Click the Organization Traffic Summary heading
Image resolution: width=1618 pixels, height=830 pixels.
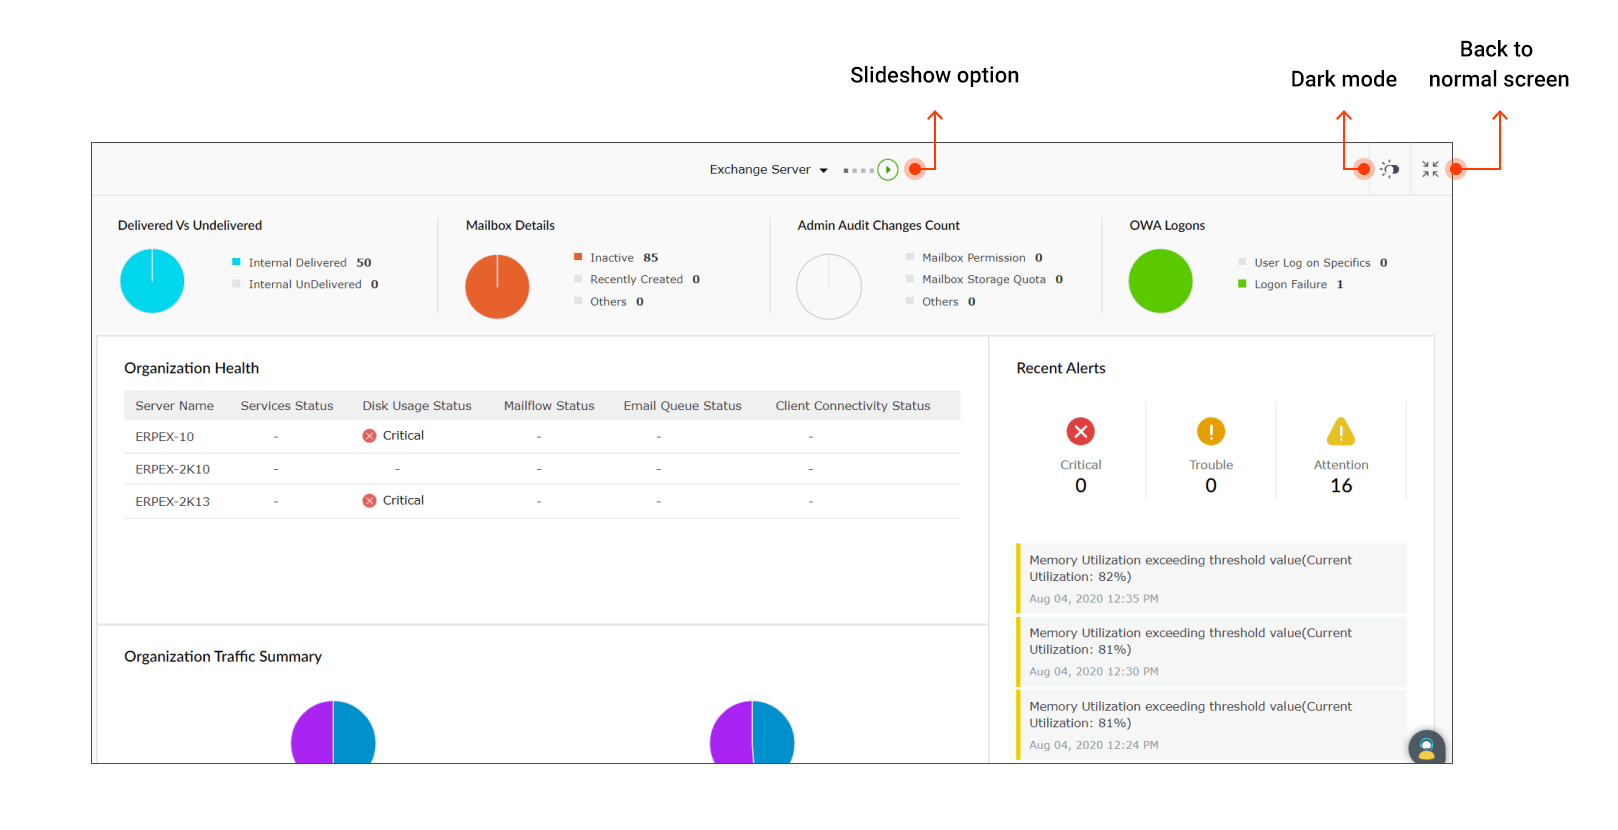click(x=223, y=657)
